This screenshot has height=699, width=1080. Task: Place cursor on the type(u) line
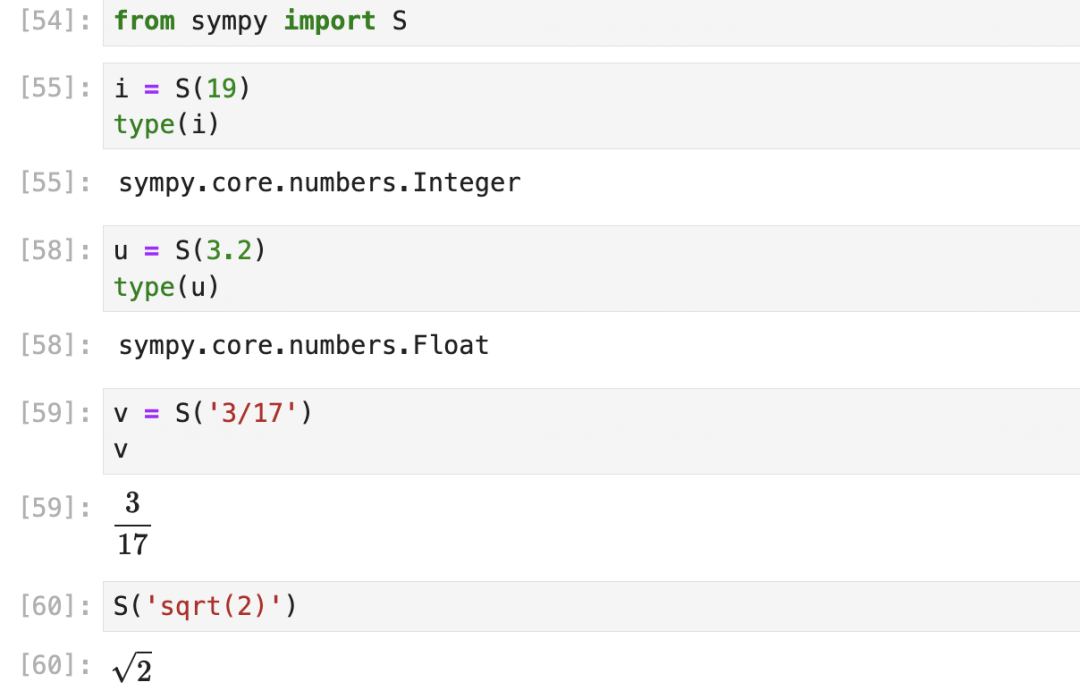click(166, 287)
